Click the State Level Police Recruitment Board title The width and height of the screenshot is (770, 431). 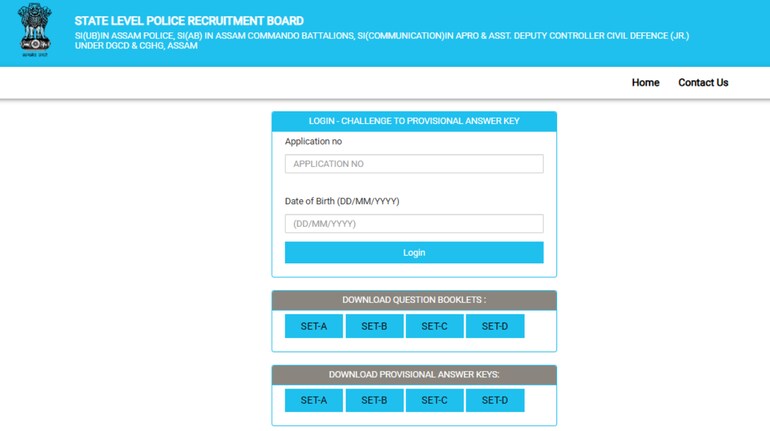[189, 21]
